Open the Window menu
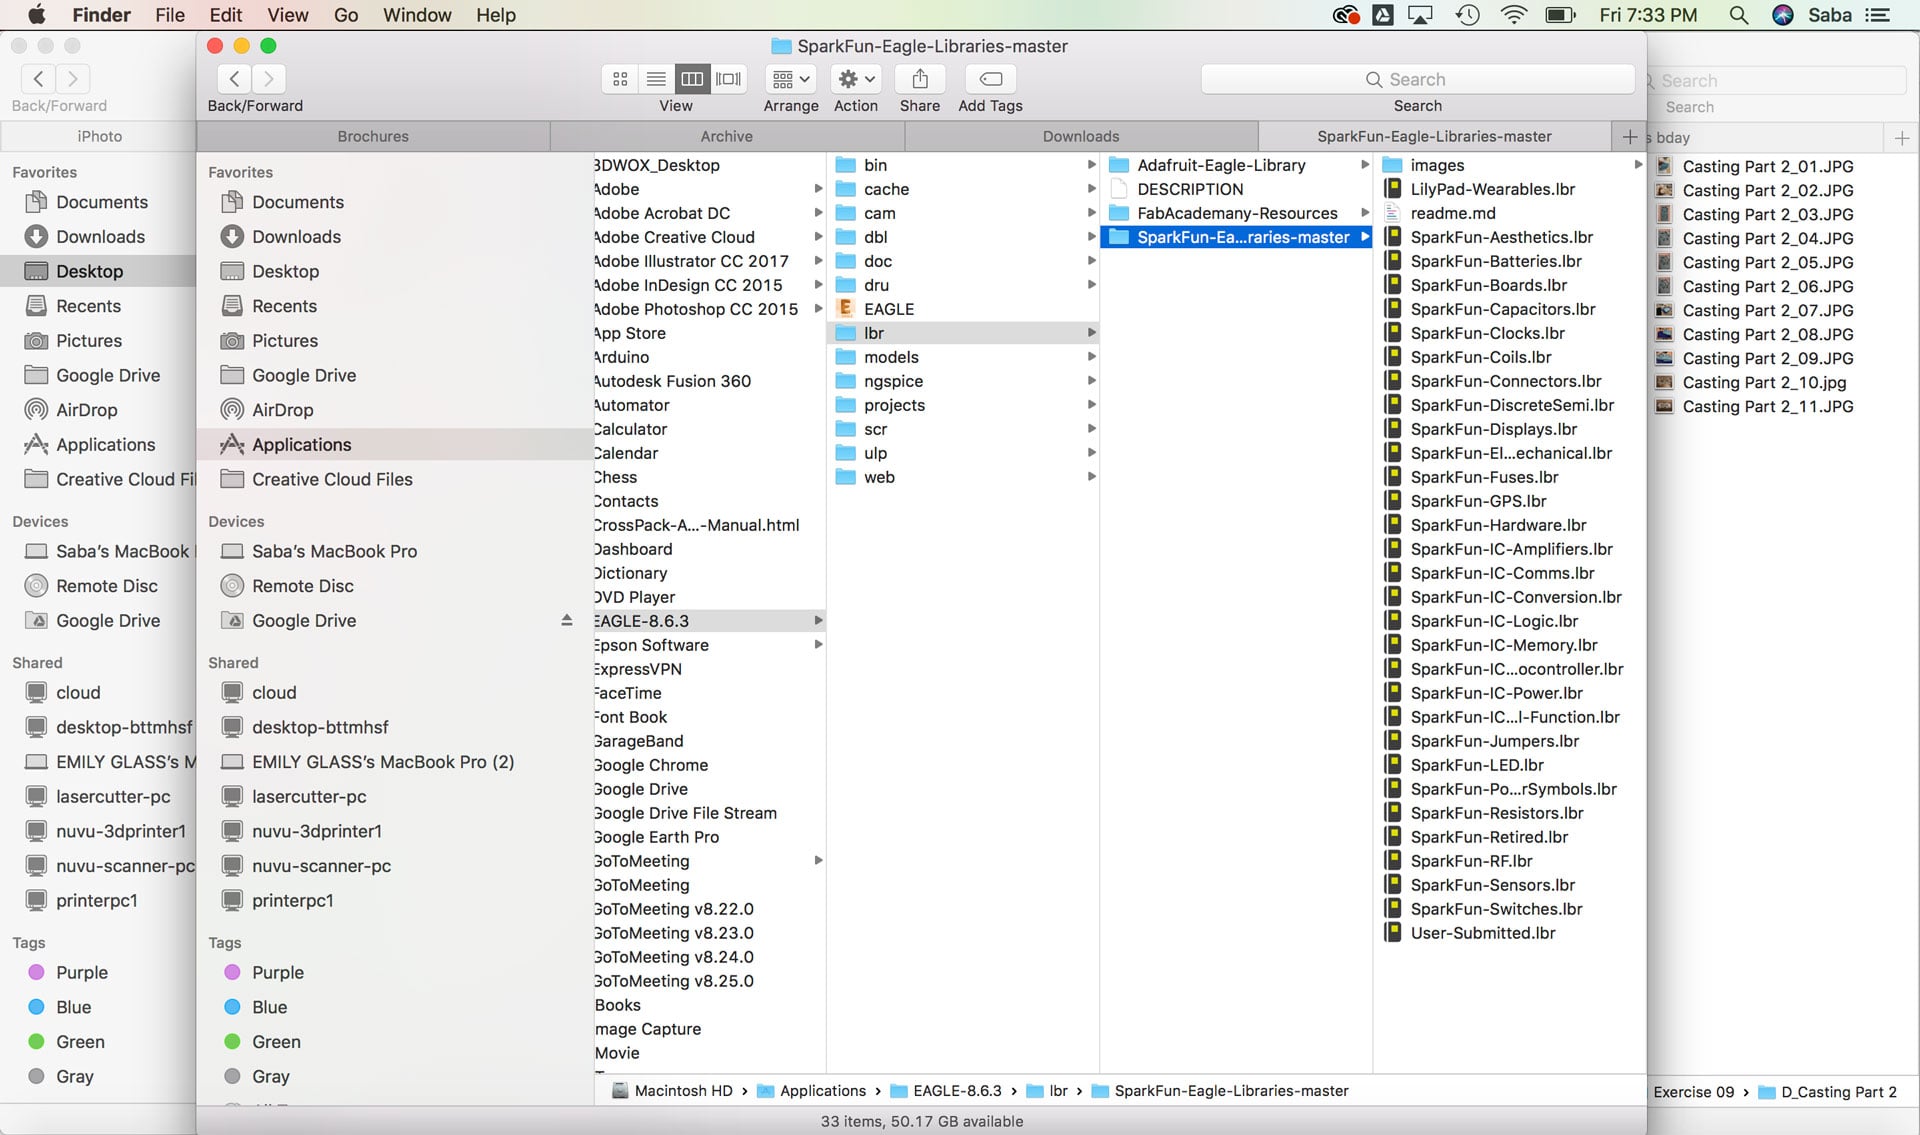This screenshot has height=1135, width=1920. [417, 15]
